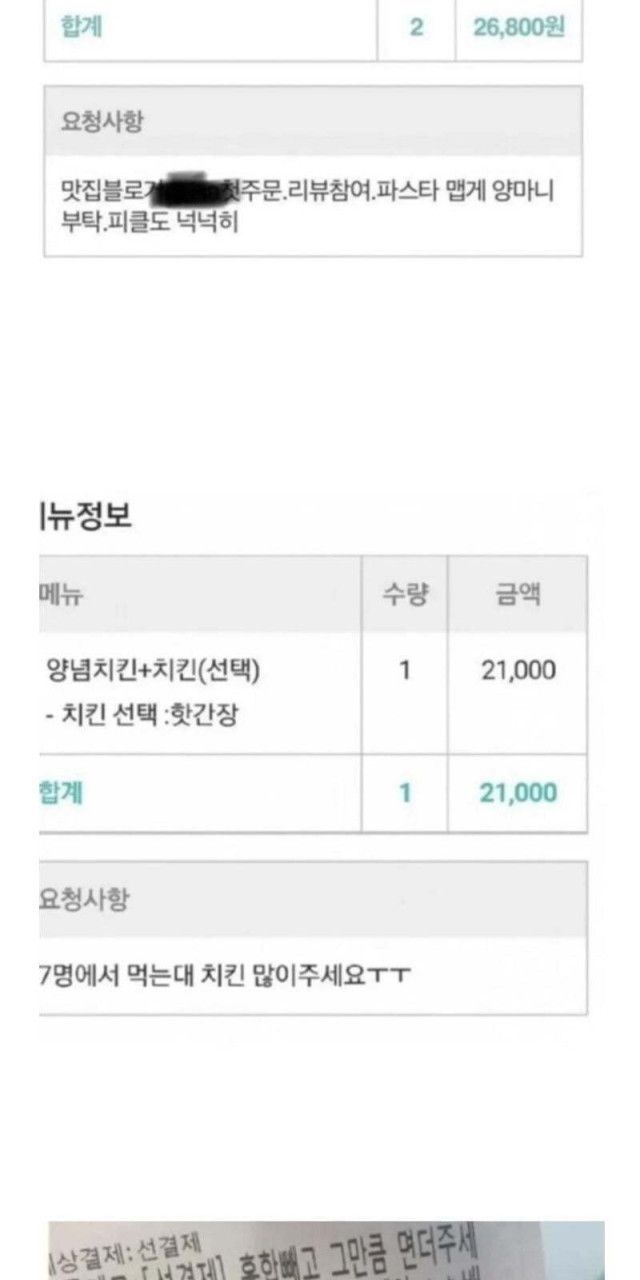Viewport: 640px width, 1280px height.
Task: Open the receipt photo at the bottom
Action: pyautogui.click(x=326, y=1250)
